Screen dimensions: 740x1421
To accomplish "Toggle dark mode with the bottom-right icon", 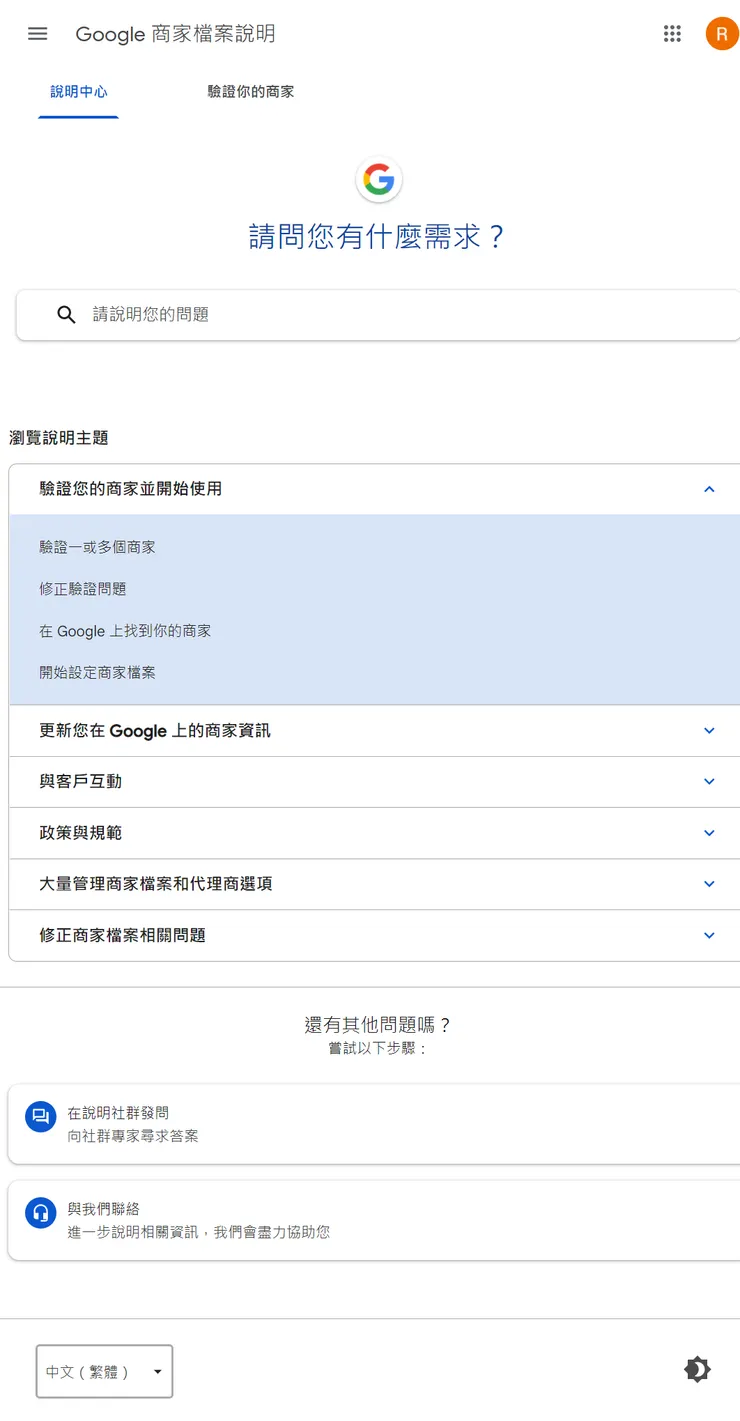I will click(697, 1369).
